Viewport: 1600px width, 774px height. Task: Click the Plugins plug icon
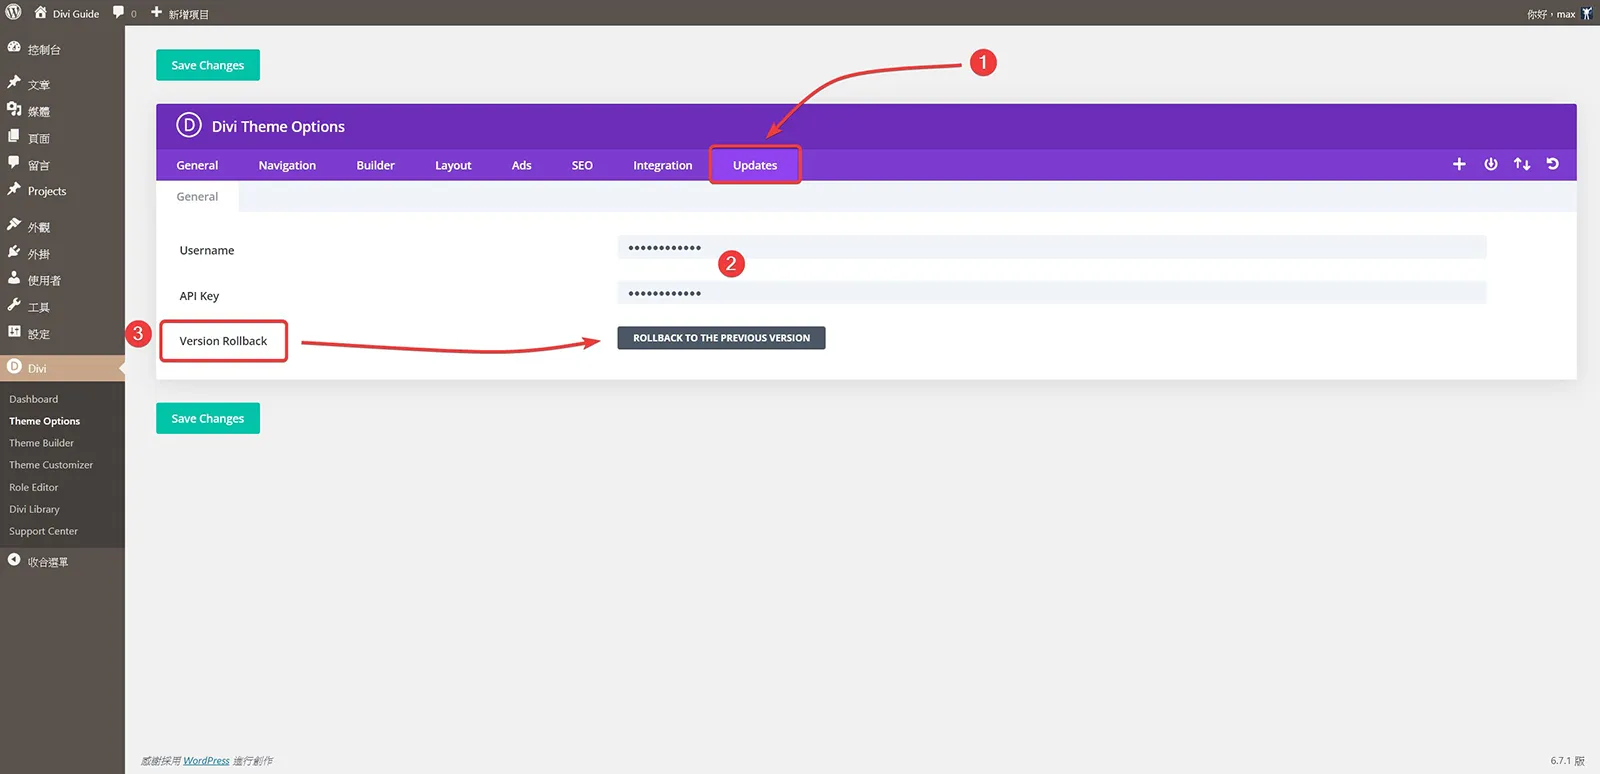click(14, 253)
